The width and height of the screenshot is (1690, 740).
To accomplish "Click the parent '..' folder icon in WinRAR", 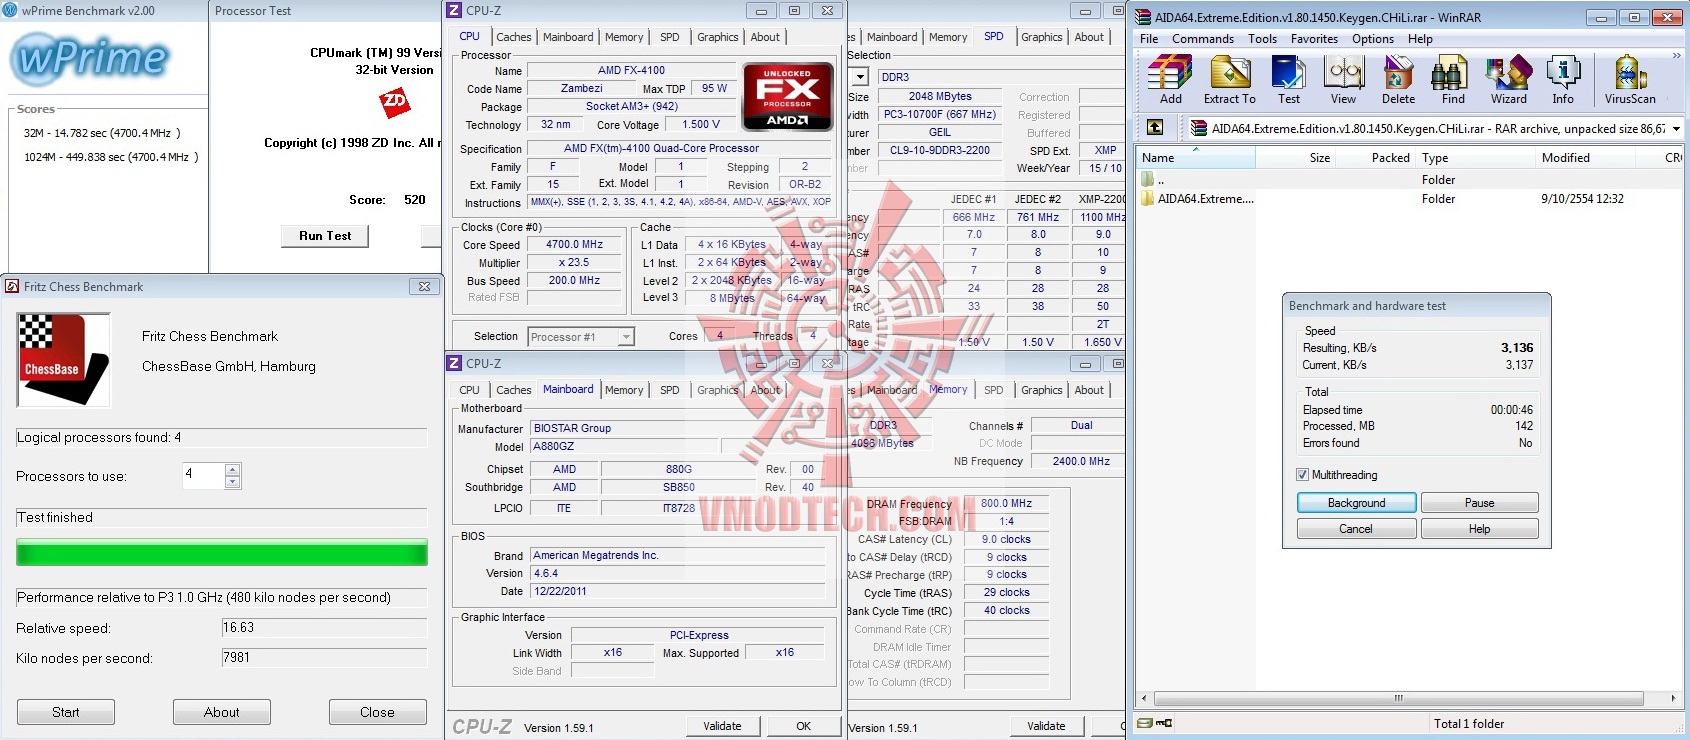I will click(1148, 180).
